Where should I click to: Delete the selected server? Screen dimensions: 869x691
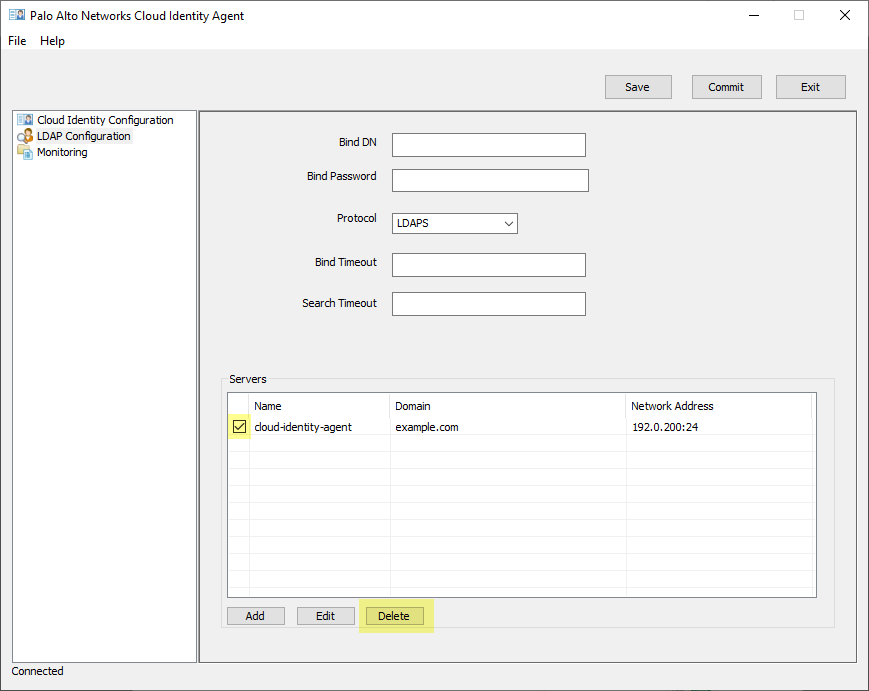point(393,616)
